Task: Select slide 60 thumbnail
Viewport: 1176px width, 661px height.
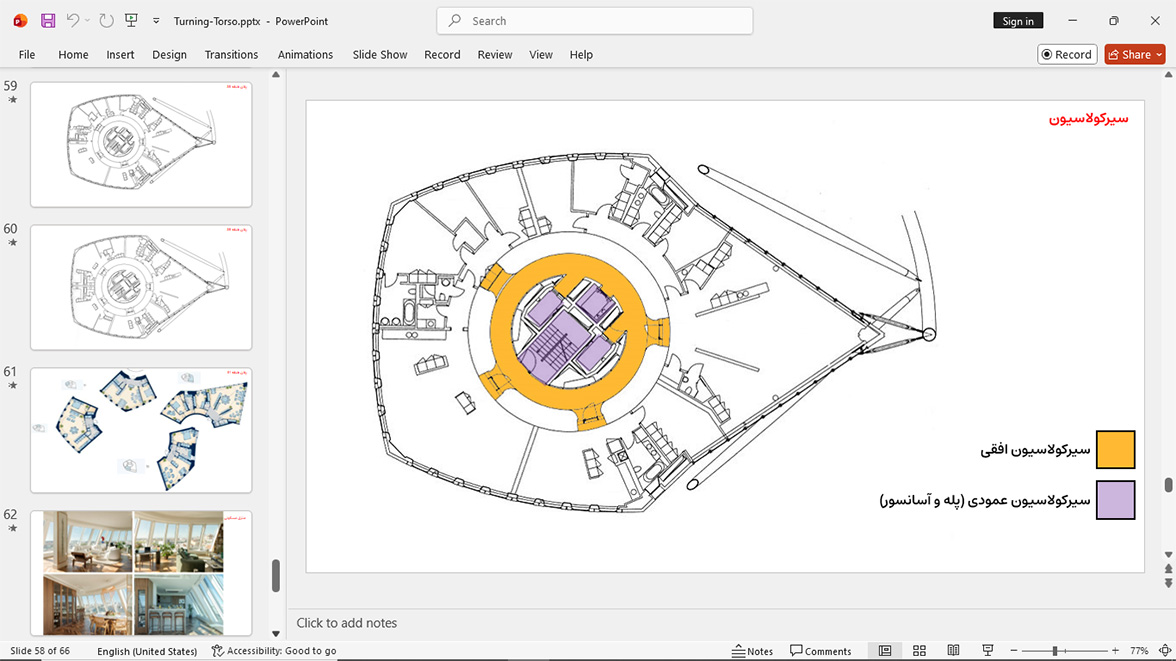Action: point(141,287)
